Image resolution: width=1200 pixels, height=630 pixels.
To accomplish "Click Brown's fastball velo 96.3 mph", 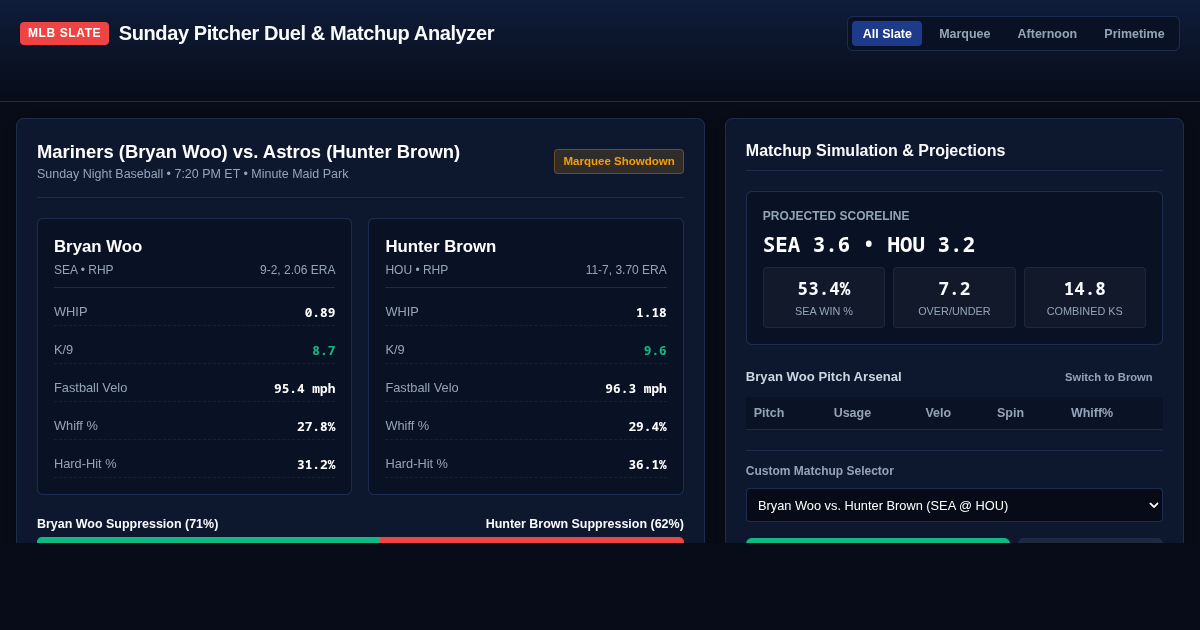I will tap(636, 388).
